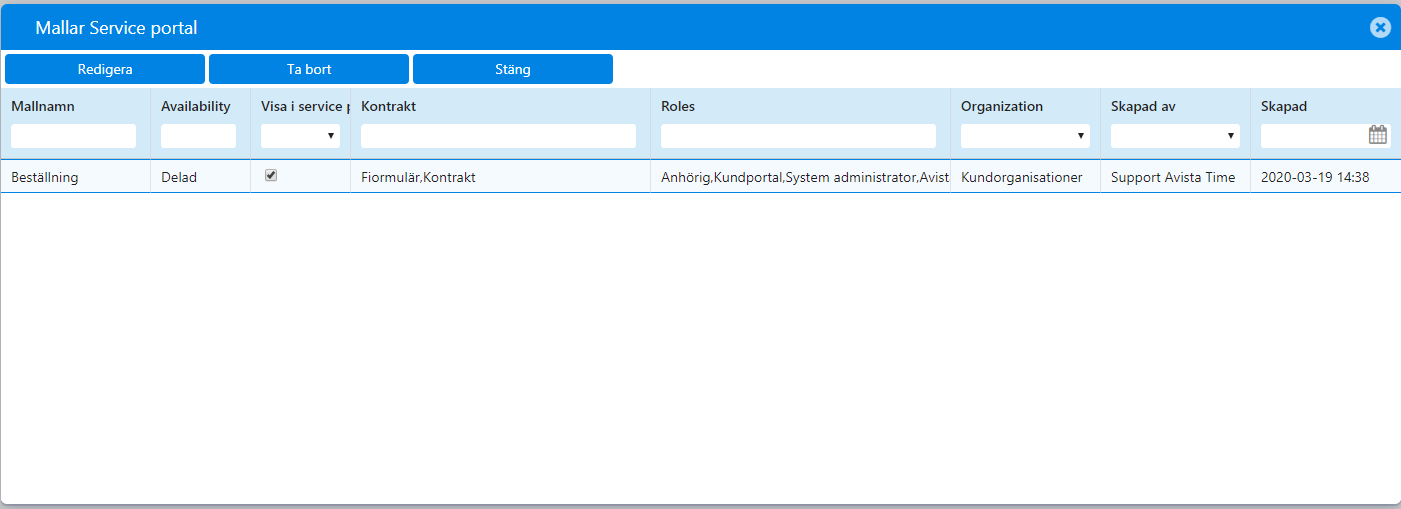Image resolution: width=1401 pixels, height=509 pixels.
Task: Open the calendar picker in Skapad filter
Action: (x=1378, y=135)
